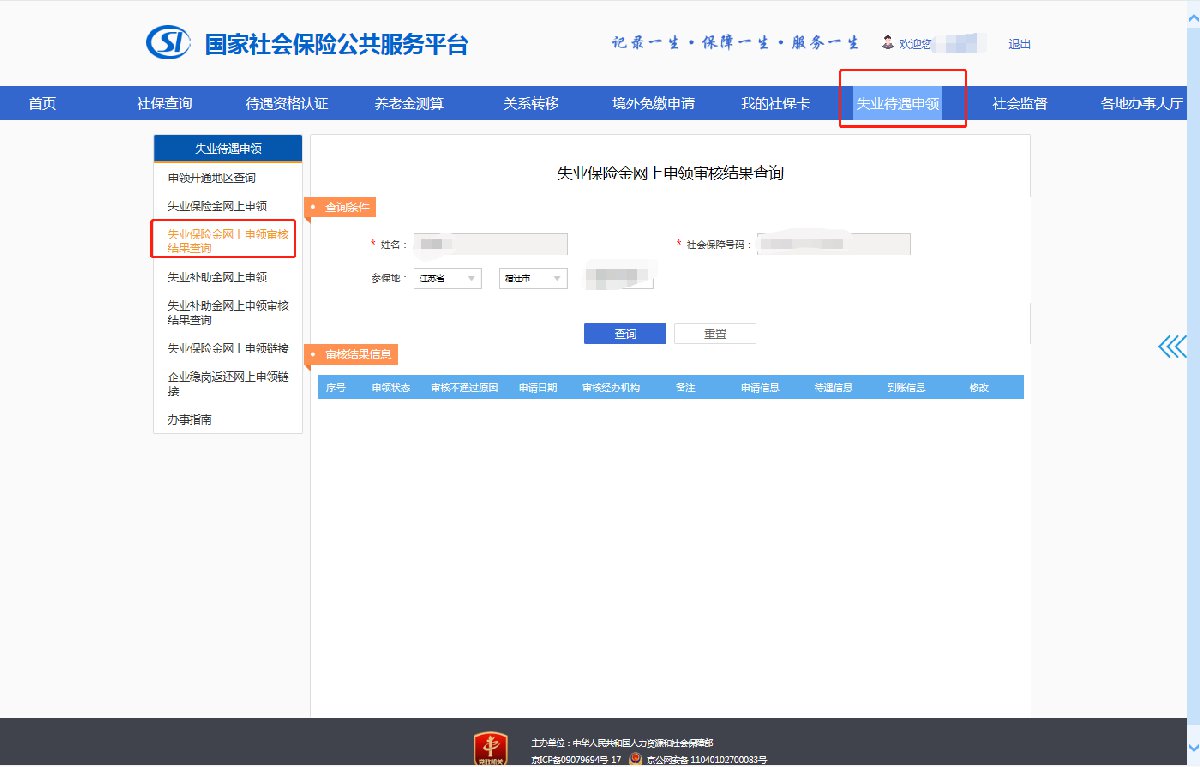Open 失业保险金网上申领 in the sidebar

217,206
